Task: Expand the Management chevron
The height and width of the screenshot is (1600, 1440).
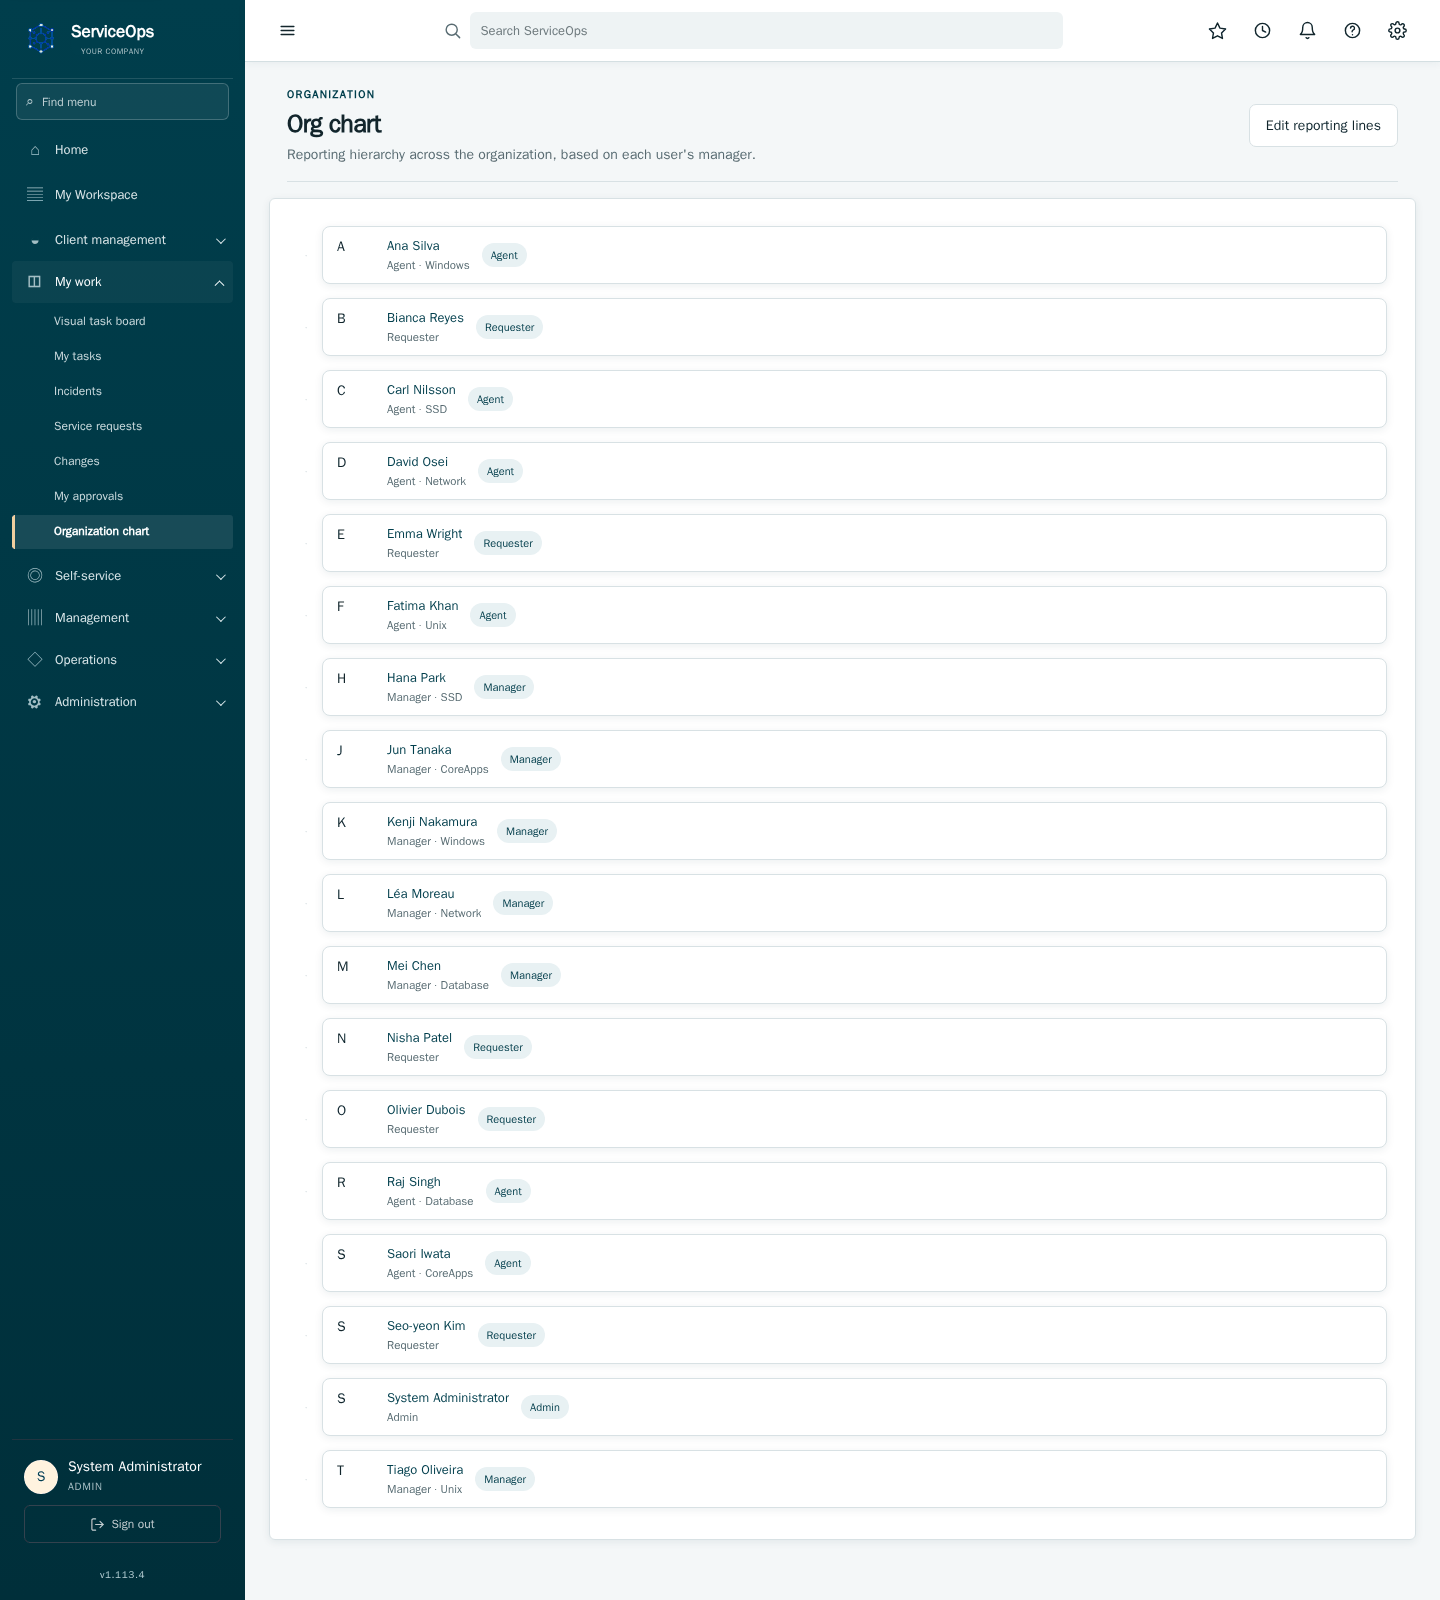Action: (x=221, y=619)
